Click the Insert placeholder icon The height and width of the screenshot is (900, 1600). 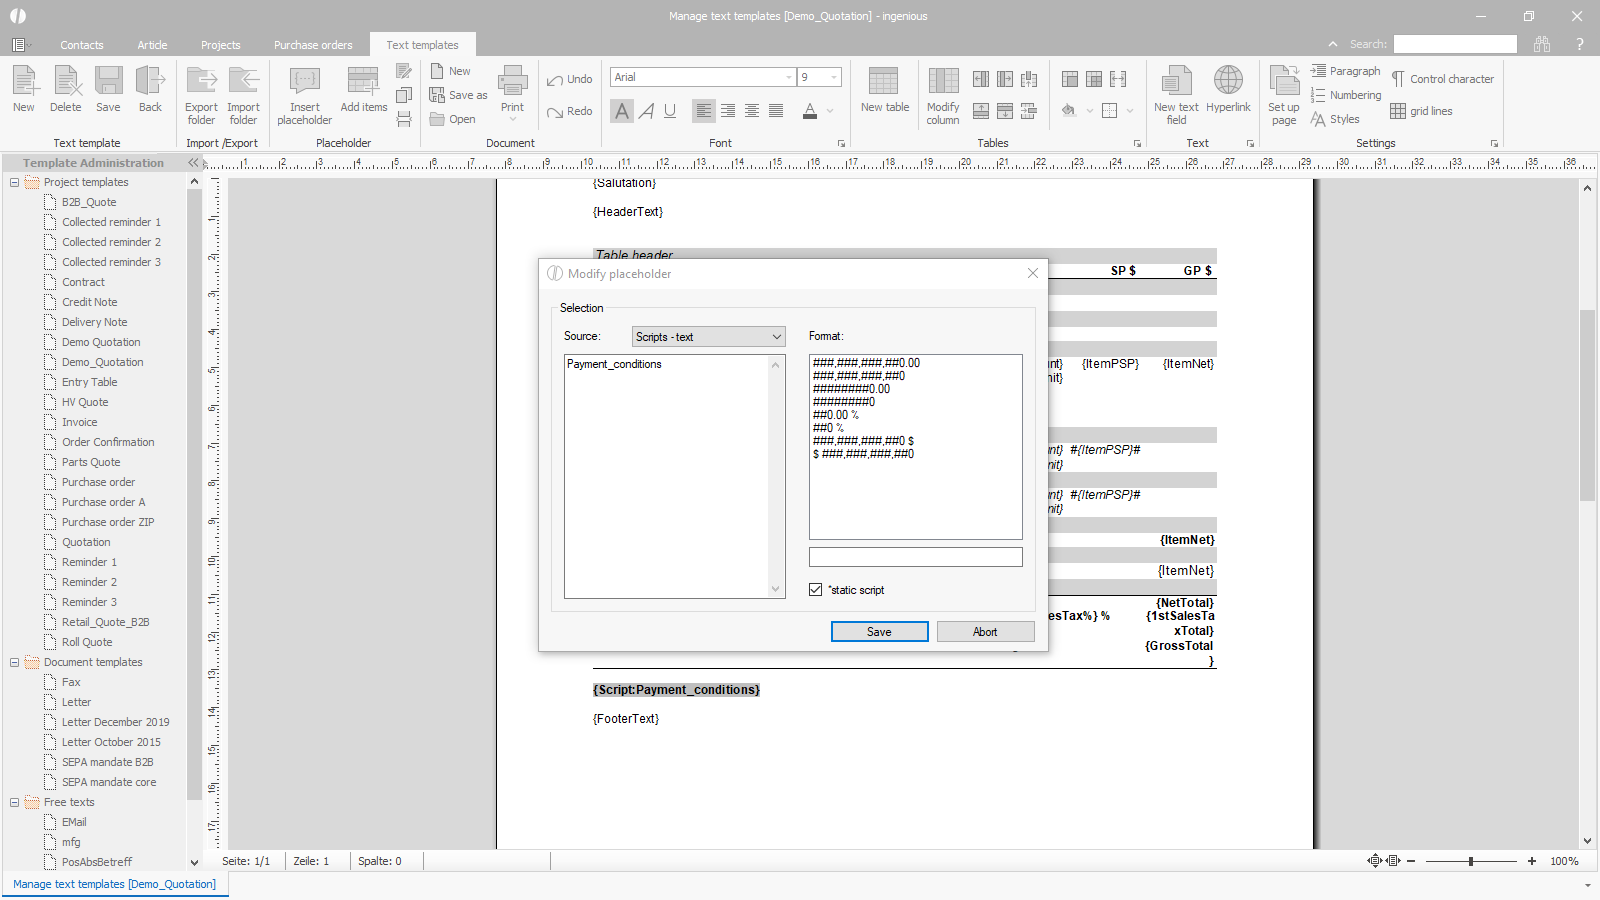(x=304, y=95)
